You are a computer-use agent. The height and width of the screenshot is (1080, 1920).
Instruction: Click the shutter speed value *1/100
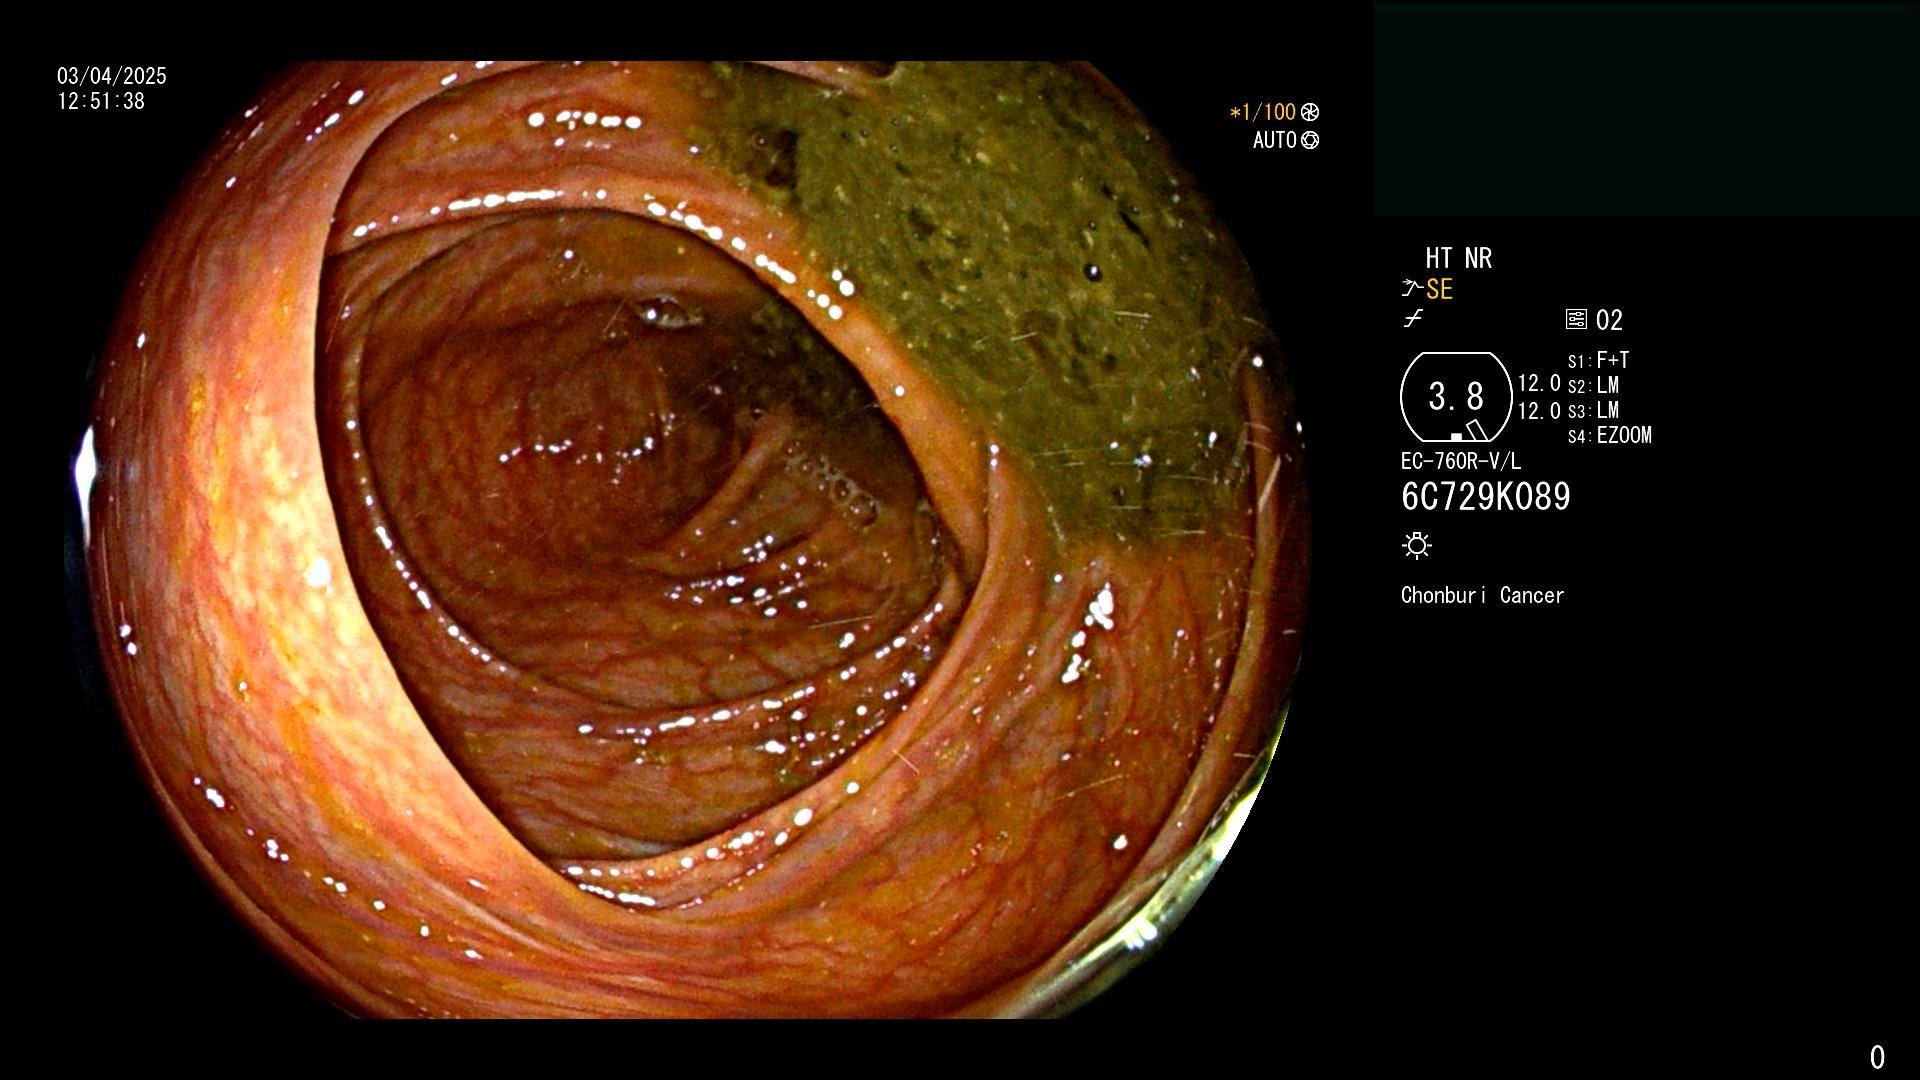pyautogui.click(x=1263, y=112)
